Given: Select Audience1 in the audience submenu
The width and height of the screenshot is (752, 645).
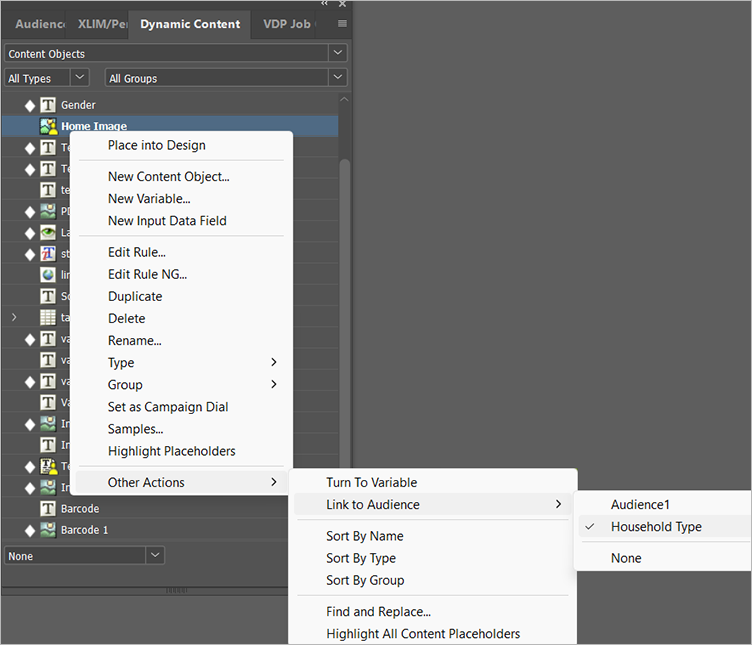Looking at the screenshot, I should tap(640, 504).
